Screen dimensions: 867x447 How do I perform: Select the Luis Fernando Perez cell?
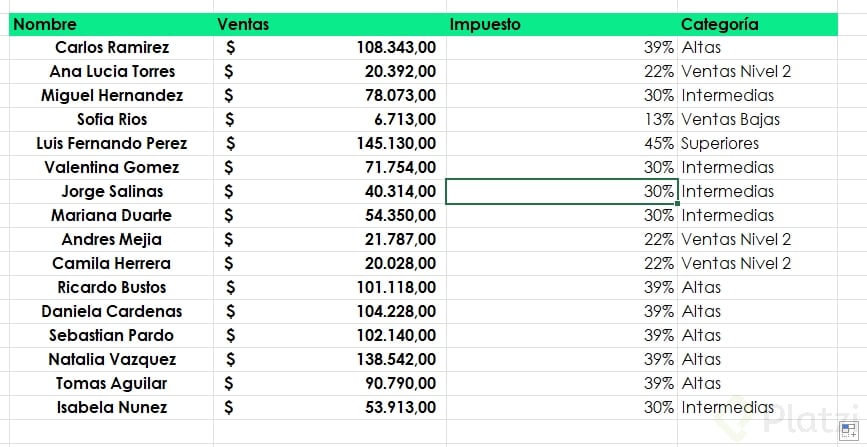point(112,143)
